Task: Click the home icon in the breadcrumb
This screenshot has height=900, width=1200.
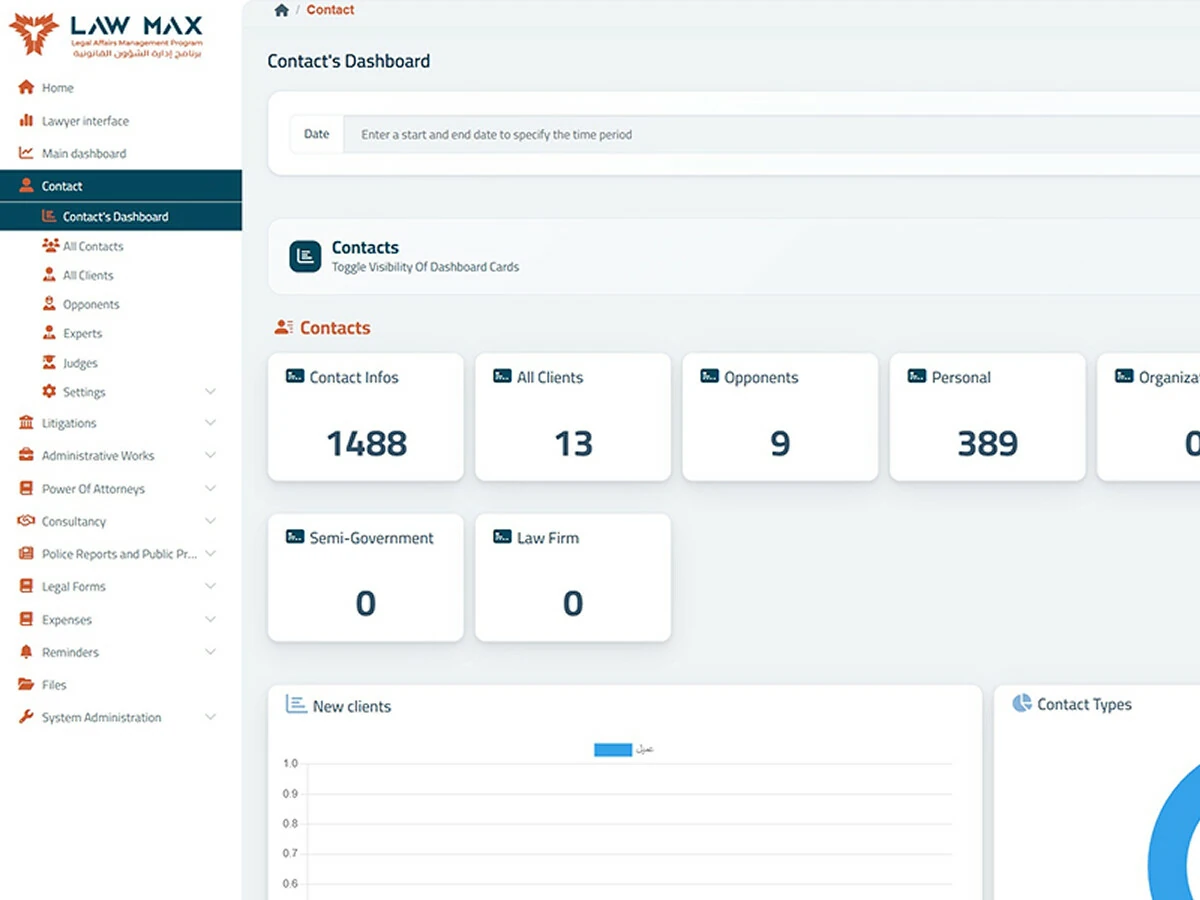Action: pyautogui.click(x=282, y=10)
